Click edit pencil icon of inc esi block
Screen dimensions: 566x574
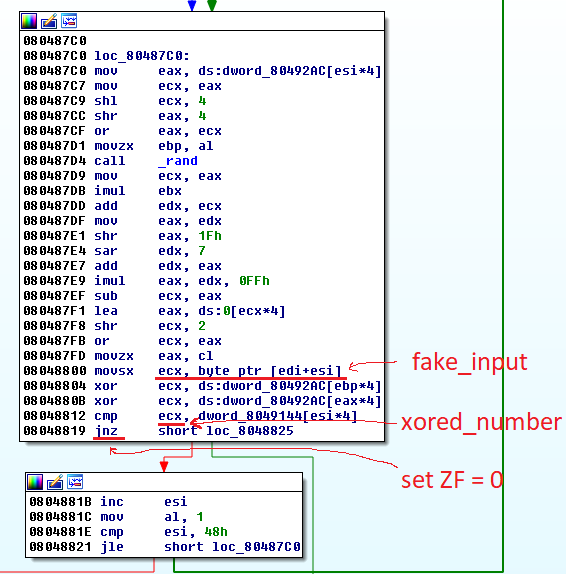[55, 482]
